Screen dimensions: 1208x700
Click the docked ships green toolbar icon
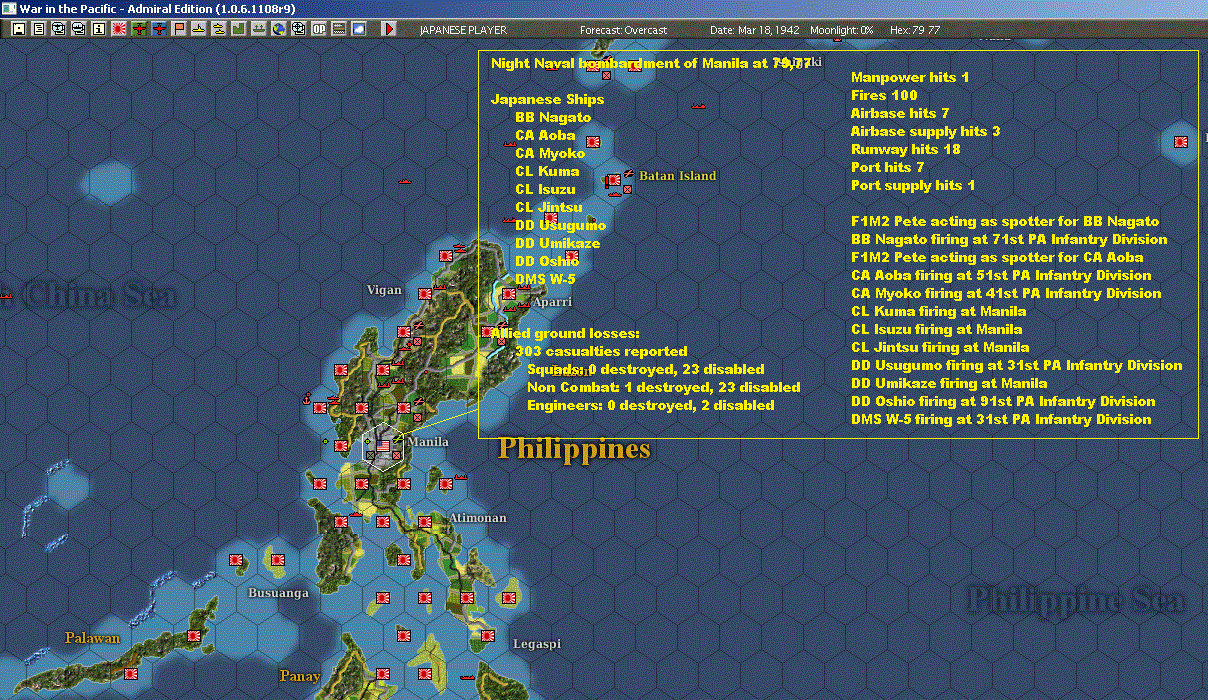pyautogui.click(x=258, y=29)
